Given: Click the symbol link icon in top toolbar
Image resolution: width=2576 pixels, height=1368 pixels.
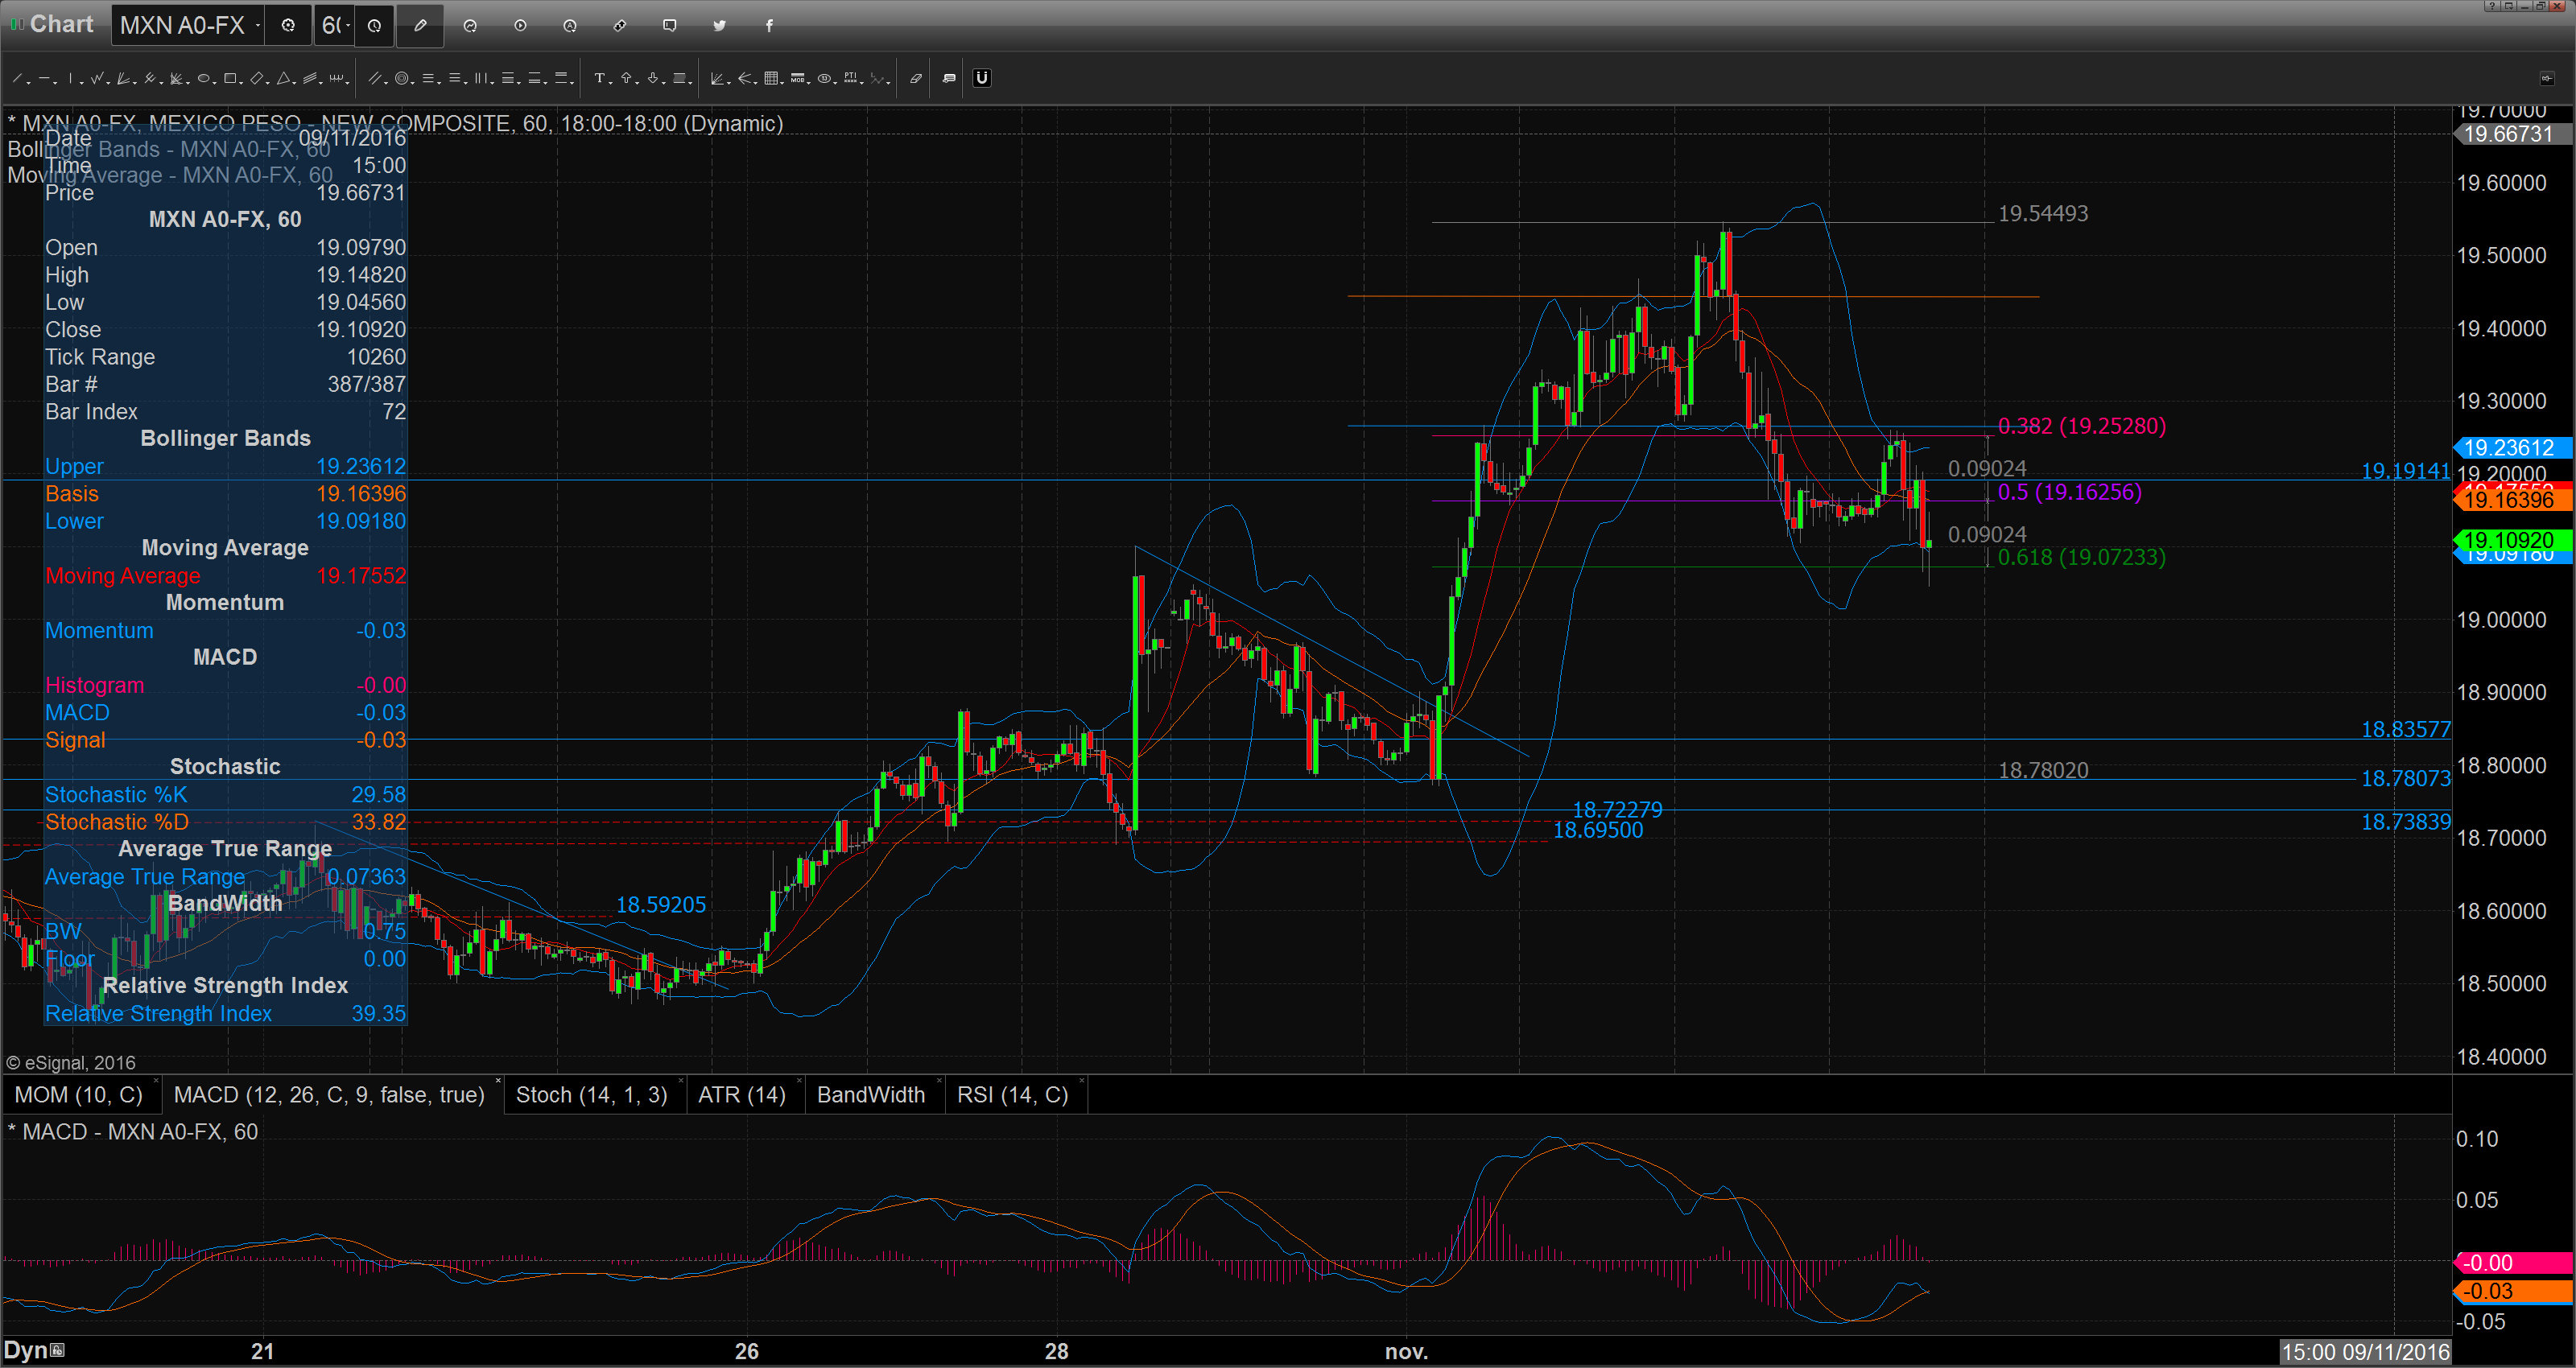Looking at the screenshot, I should (620, 25).
